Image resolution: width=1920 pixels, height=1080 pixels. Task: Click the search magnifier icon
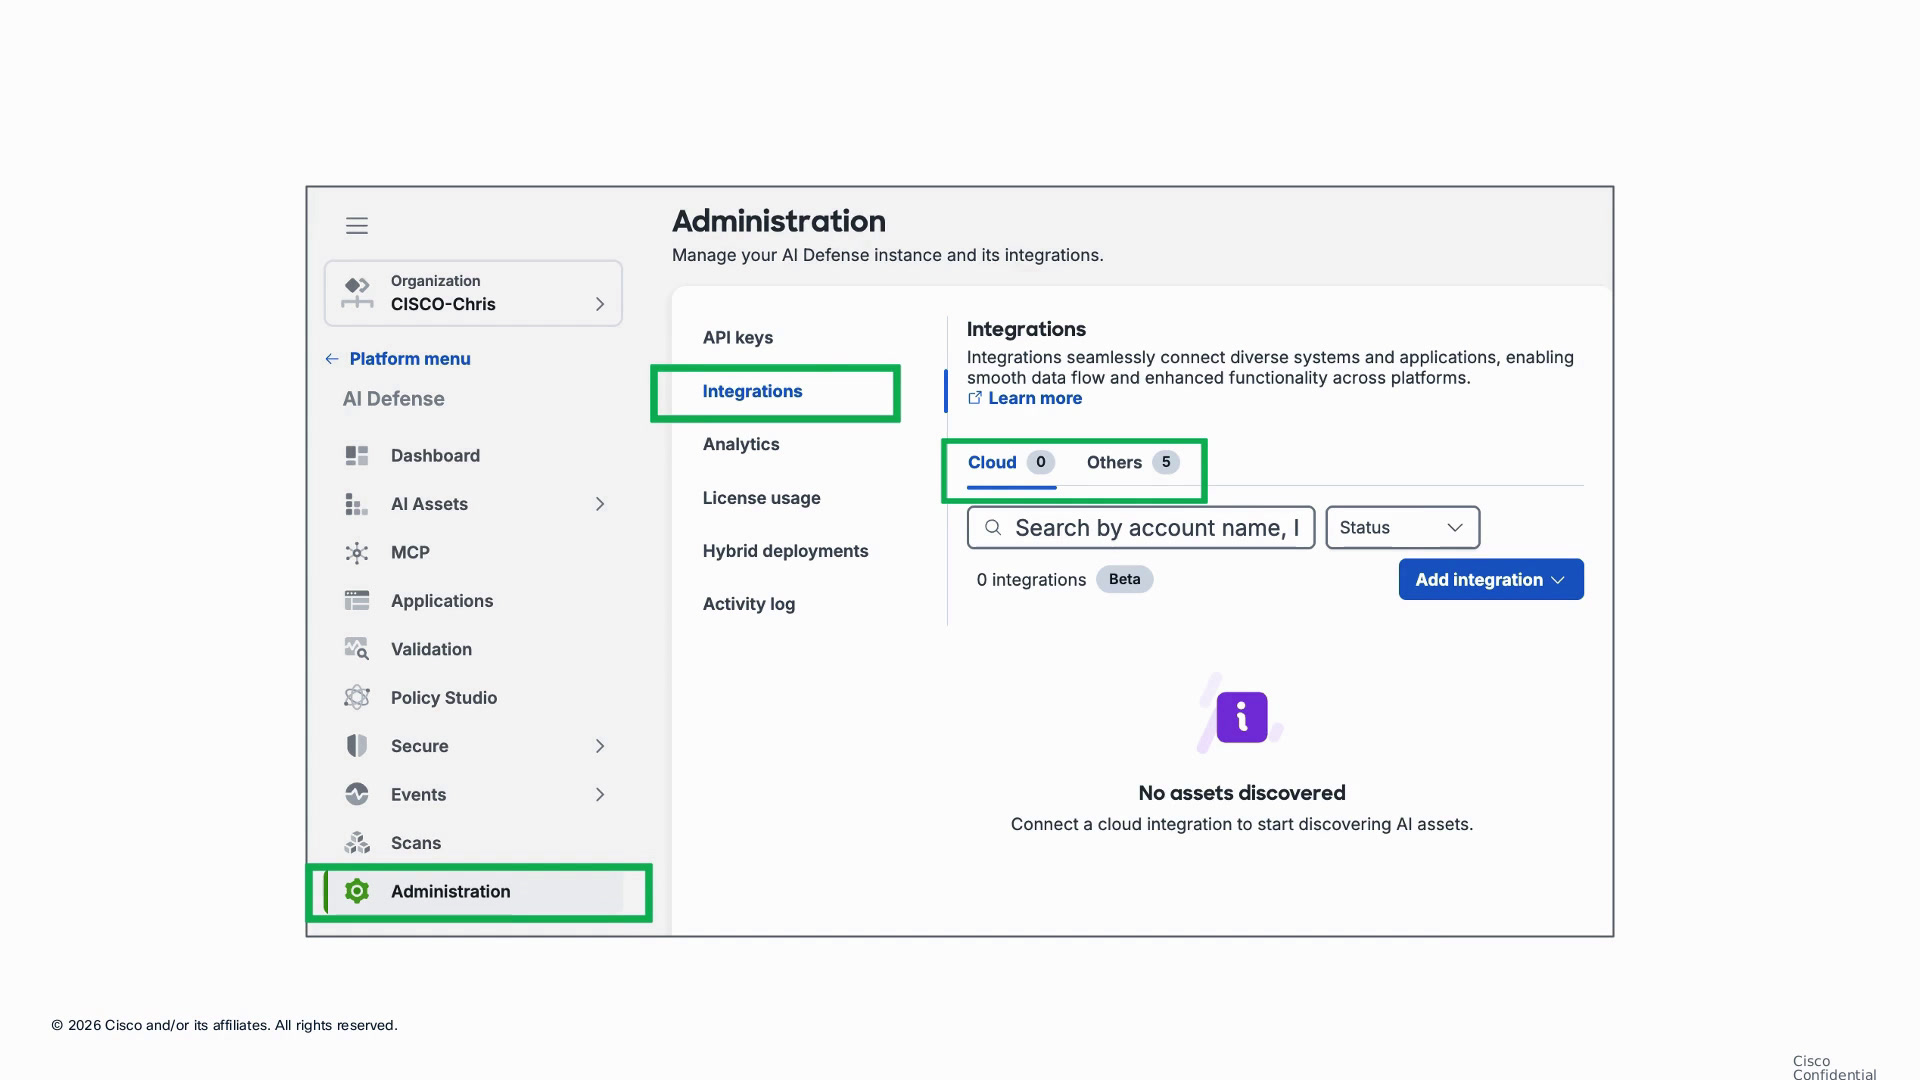(993, 528)
